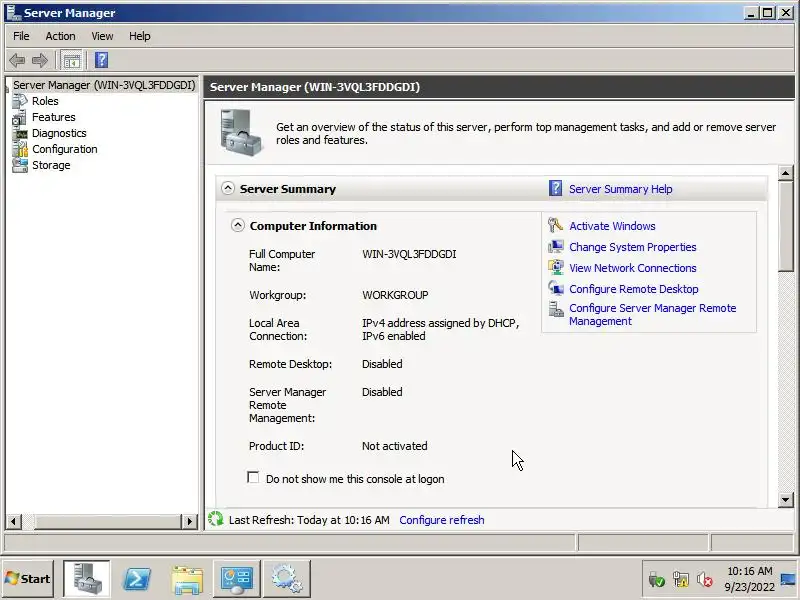Open Windows Explorer folder icon in taskbar
The width and height of the screenshot is (800, 600).
tap(187, 580)
